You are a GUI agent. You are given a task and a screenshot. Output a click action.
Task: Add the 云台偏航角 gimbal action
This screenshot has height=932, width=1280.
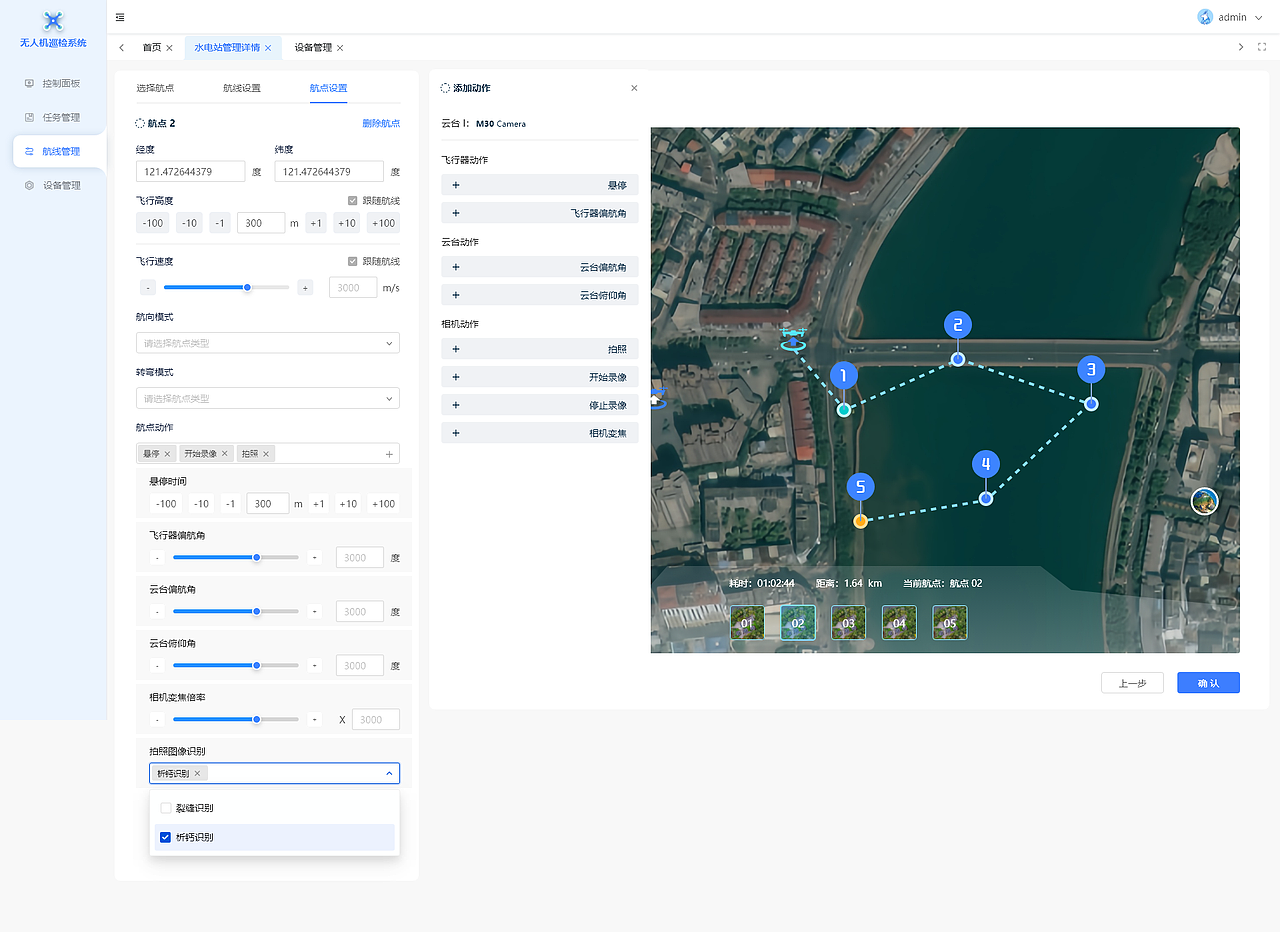(x=540, y=267)
